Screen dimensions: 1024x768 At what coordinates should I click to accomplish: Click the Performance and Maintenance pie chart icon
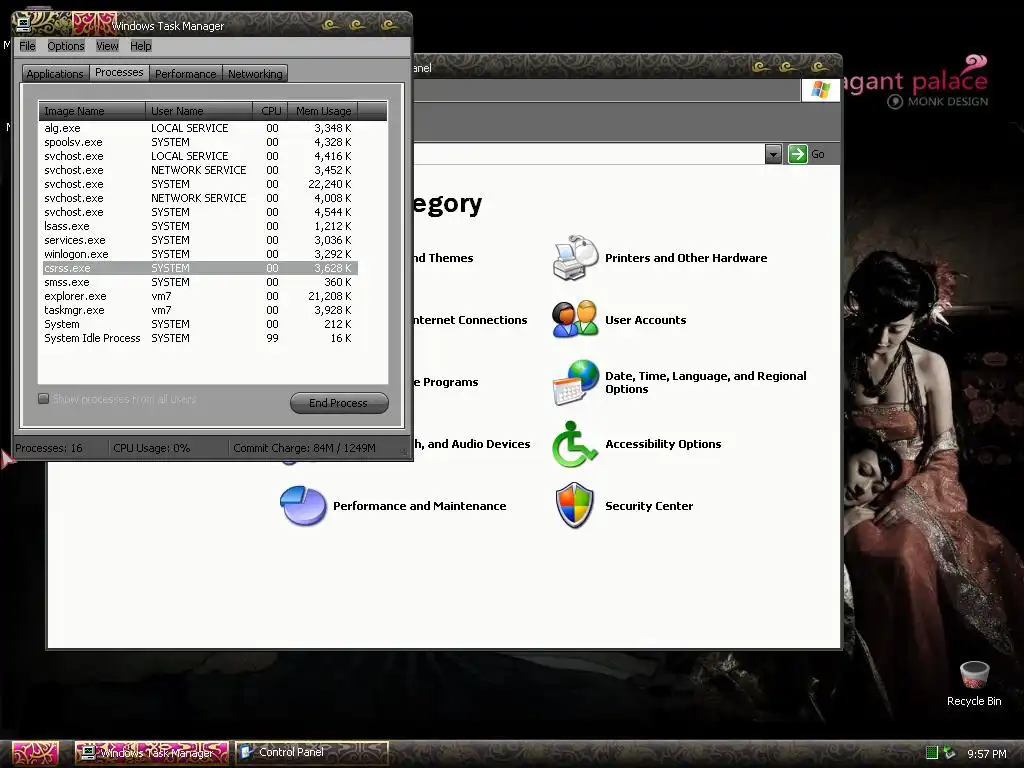coord(303,505)
